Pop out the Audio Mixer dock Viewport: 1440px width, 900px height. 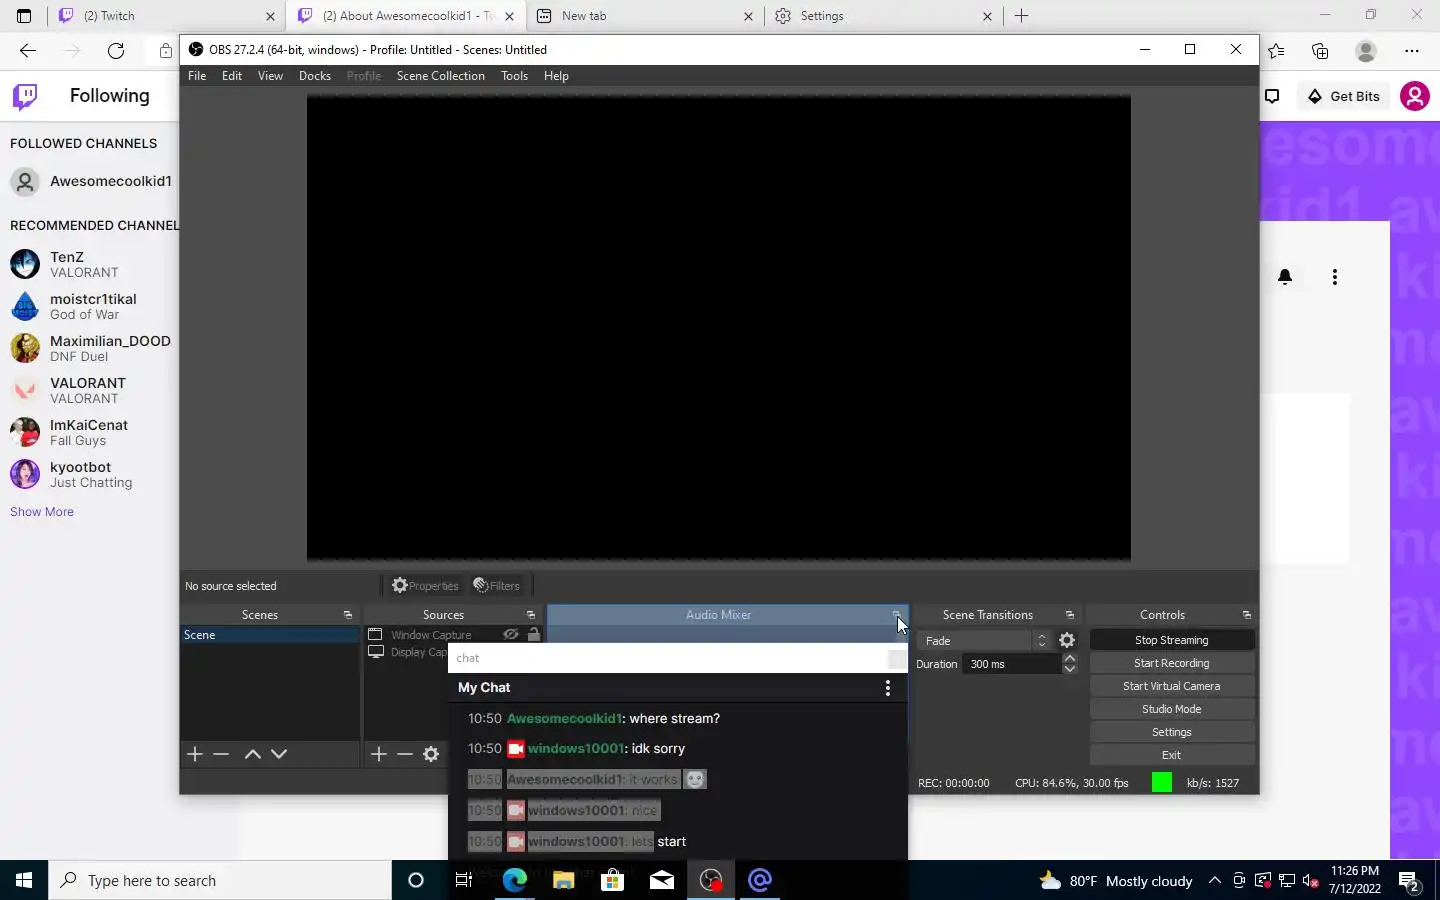coord(896,615)
